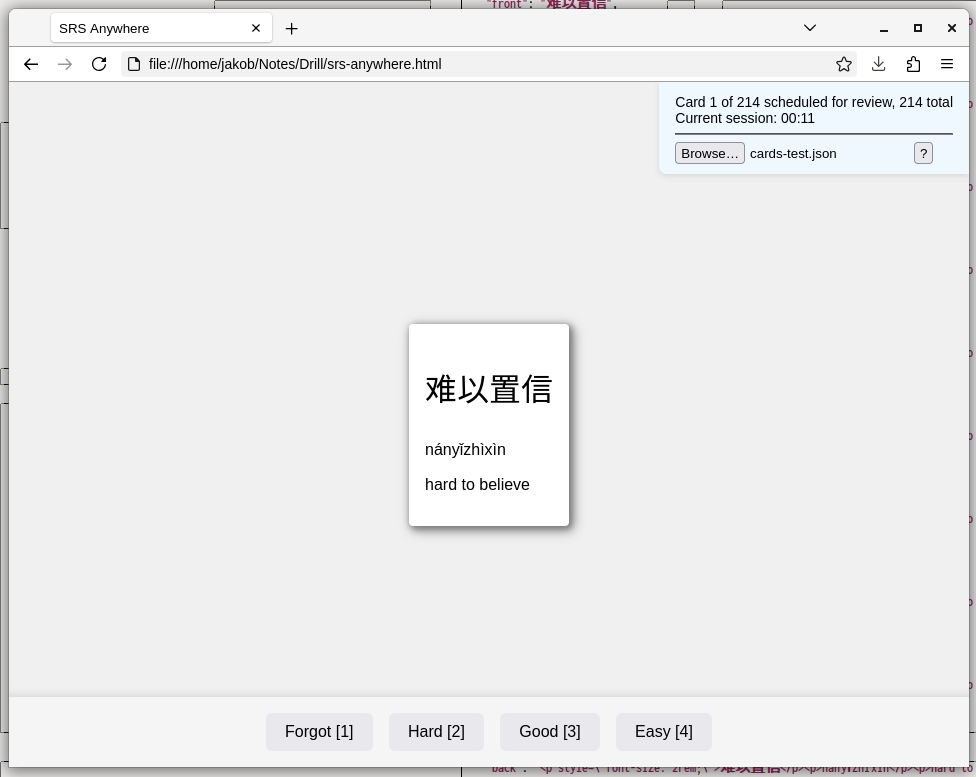Toggle the bookmark star for this page
The width and height of the screenshot is (976, 777).
click(x=843, y=64)
